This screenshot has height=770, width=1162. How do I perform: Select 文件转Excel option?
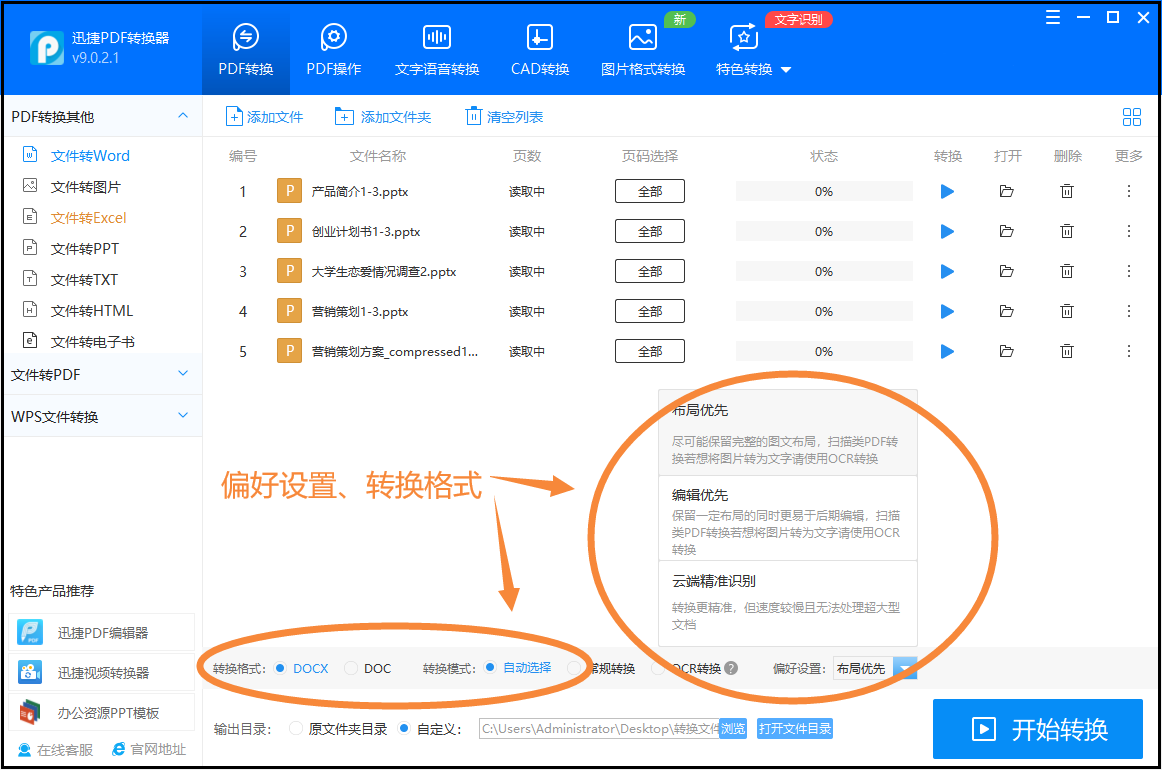pyautogui.click(x=88, y=218)
